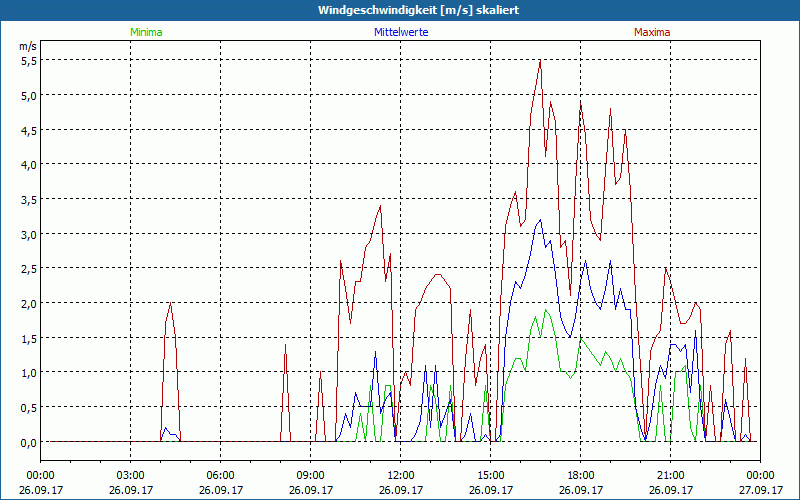The height and width of the screenshot is (500, 800).
Task: Click the 06:00 time axis label
Action: 220,476
